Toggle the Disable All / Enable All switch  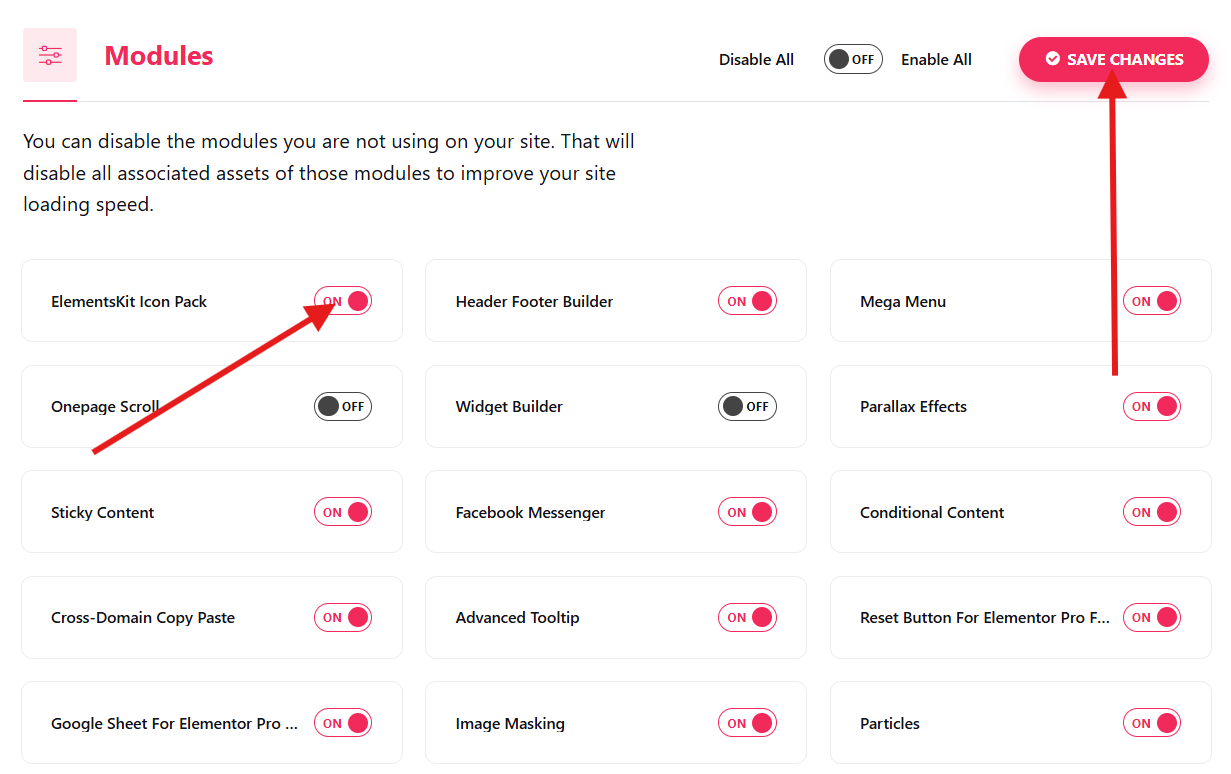853,59
